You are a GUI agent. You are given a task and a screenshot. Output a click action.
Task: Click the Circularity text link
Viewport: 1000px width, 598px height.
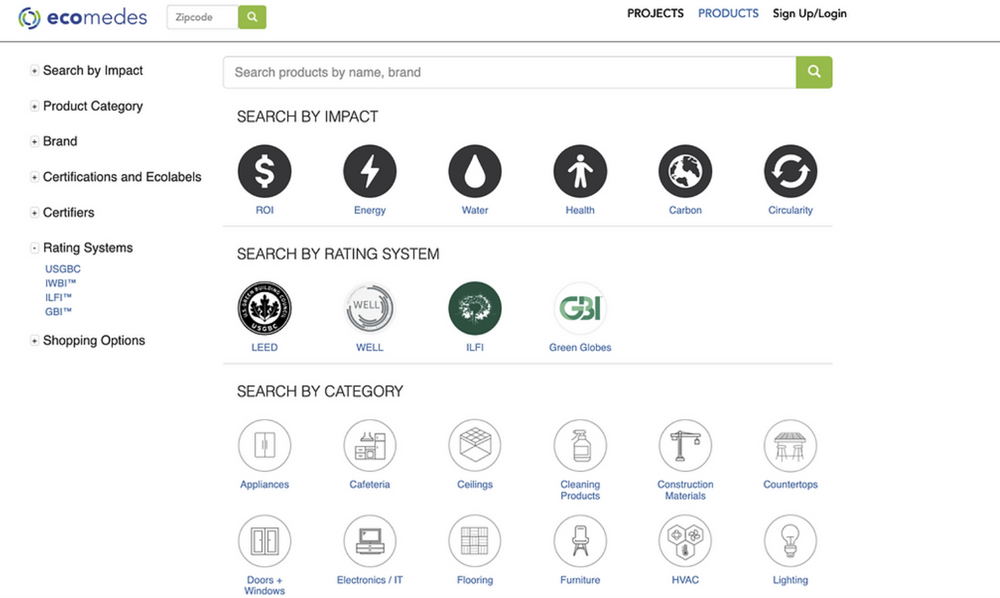tap(790, 210)
